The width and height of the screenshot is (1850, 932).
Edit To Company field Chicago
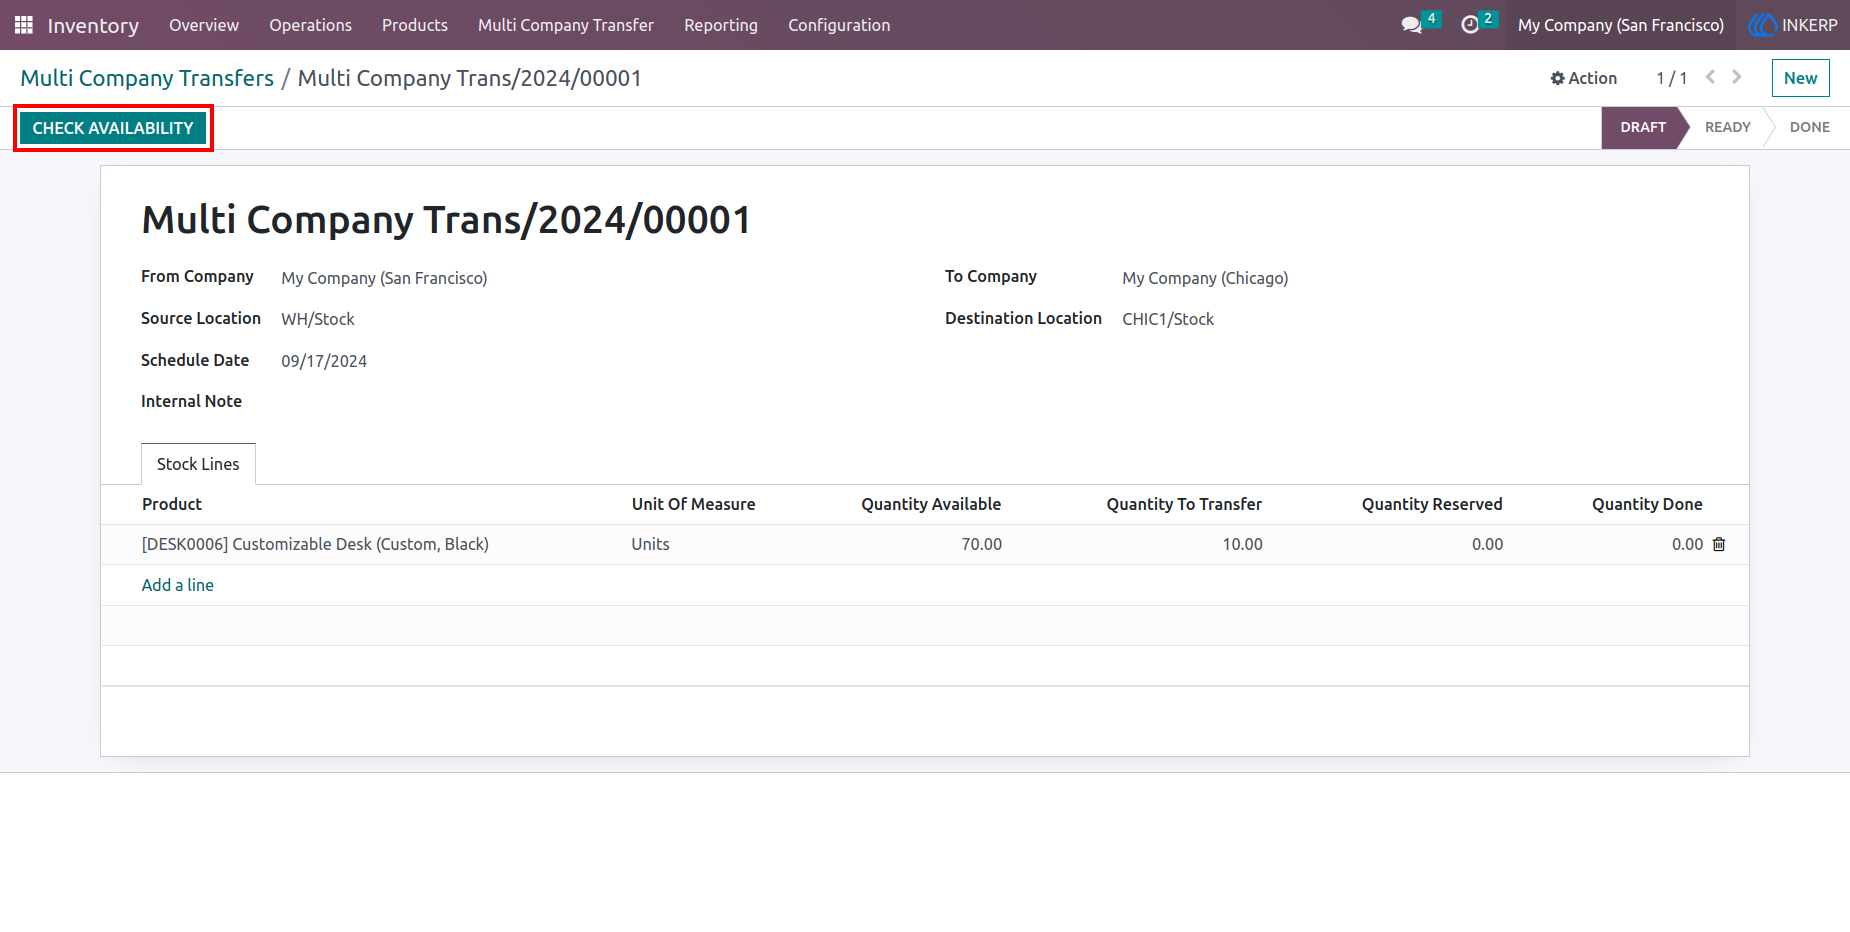(x=1205, y=278)
